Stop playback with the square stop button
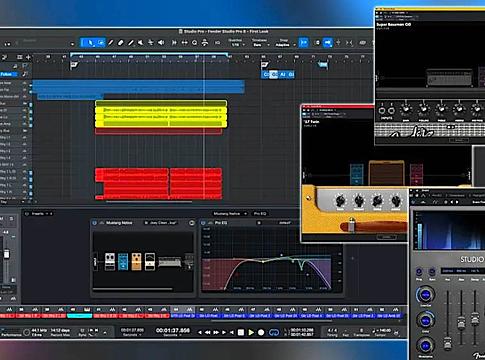Image resolution: width=485 pixels, height=360 pixels. click(x=241, y=332)
